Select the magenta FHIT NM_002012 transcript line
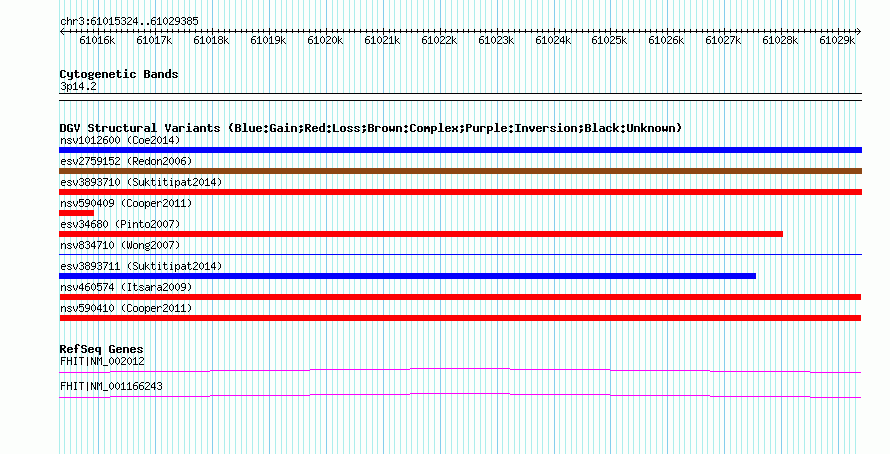890x454 pixels. 460,371
